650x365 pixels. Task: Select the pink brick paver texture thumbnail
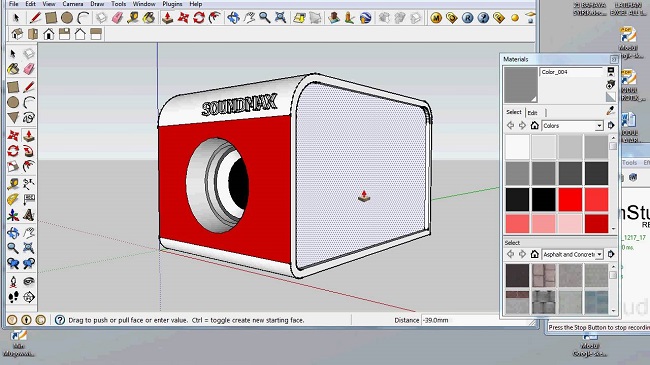coord(543,275)
